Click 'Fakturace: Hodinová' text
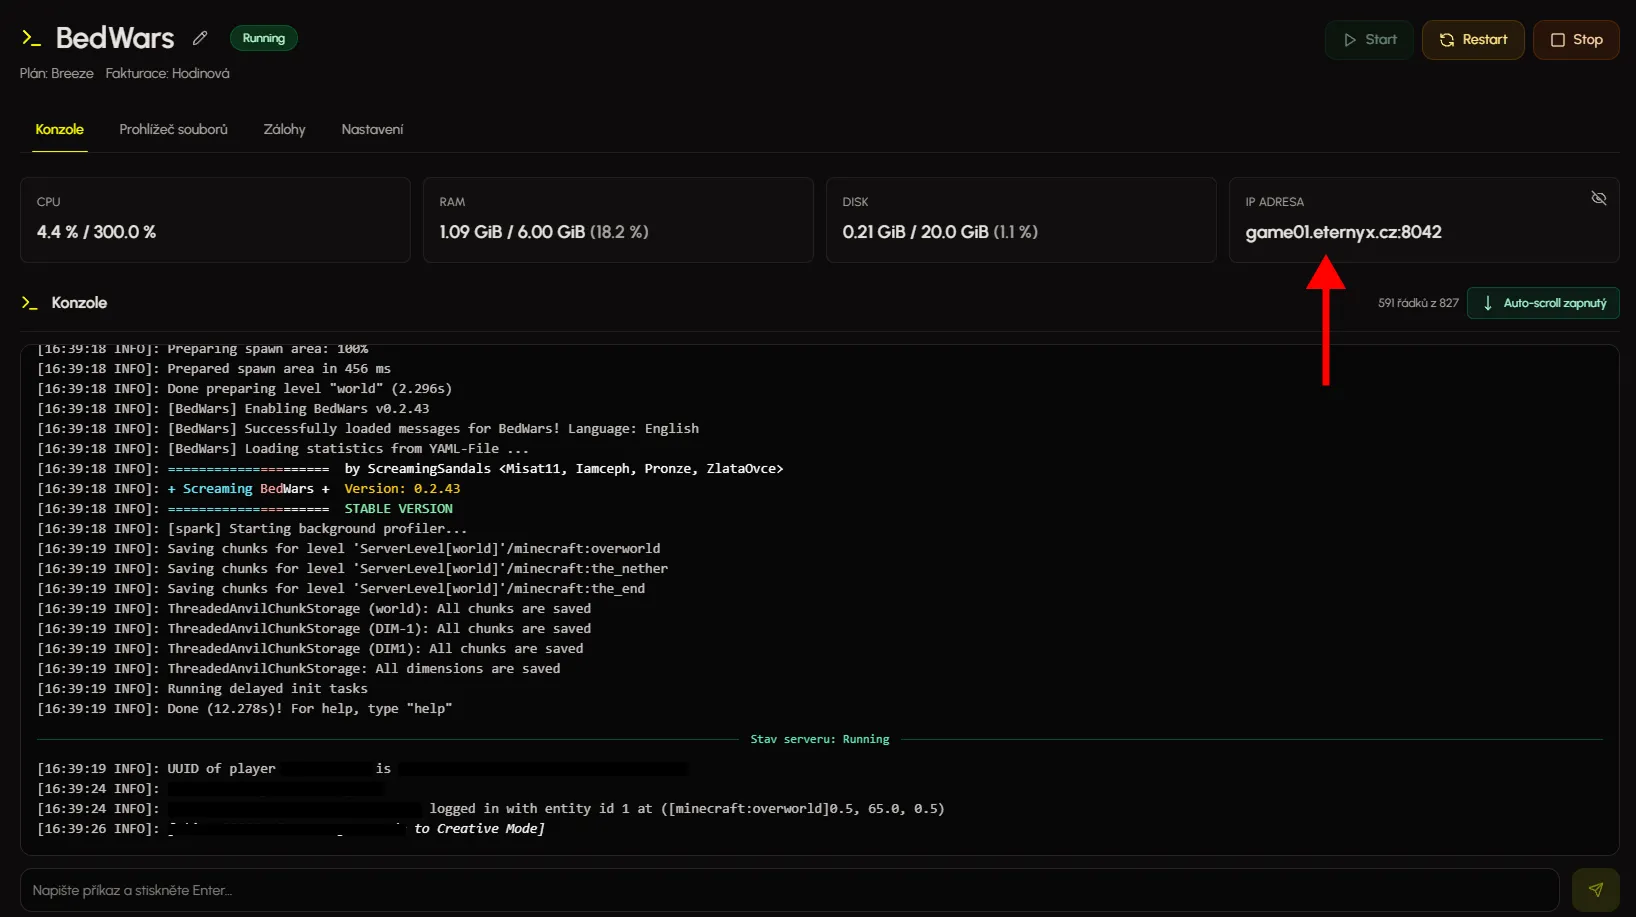The image size is (1636, 917). point(167,74)
